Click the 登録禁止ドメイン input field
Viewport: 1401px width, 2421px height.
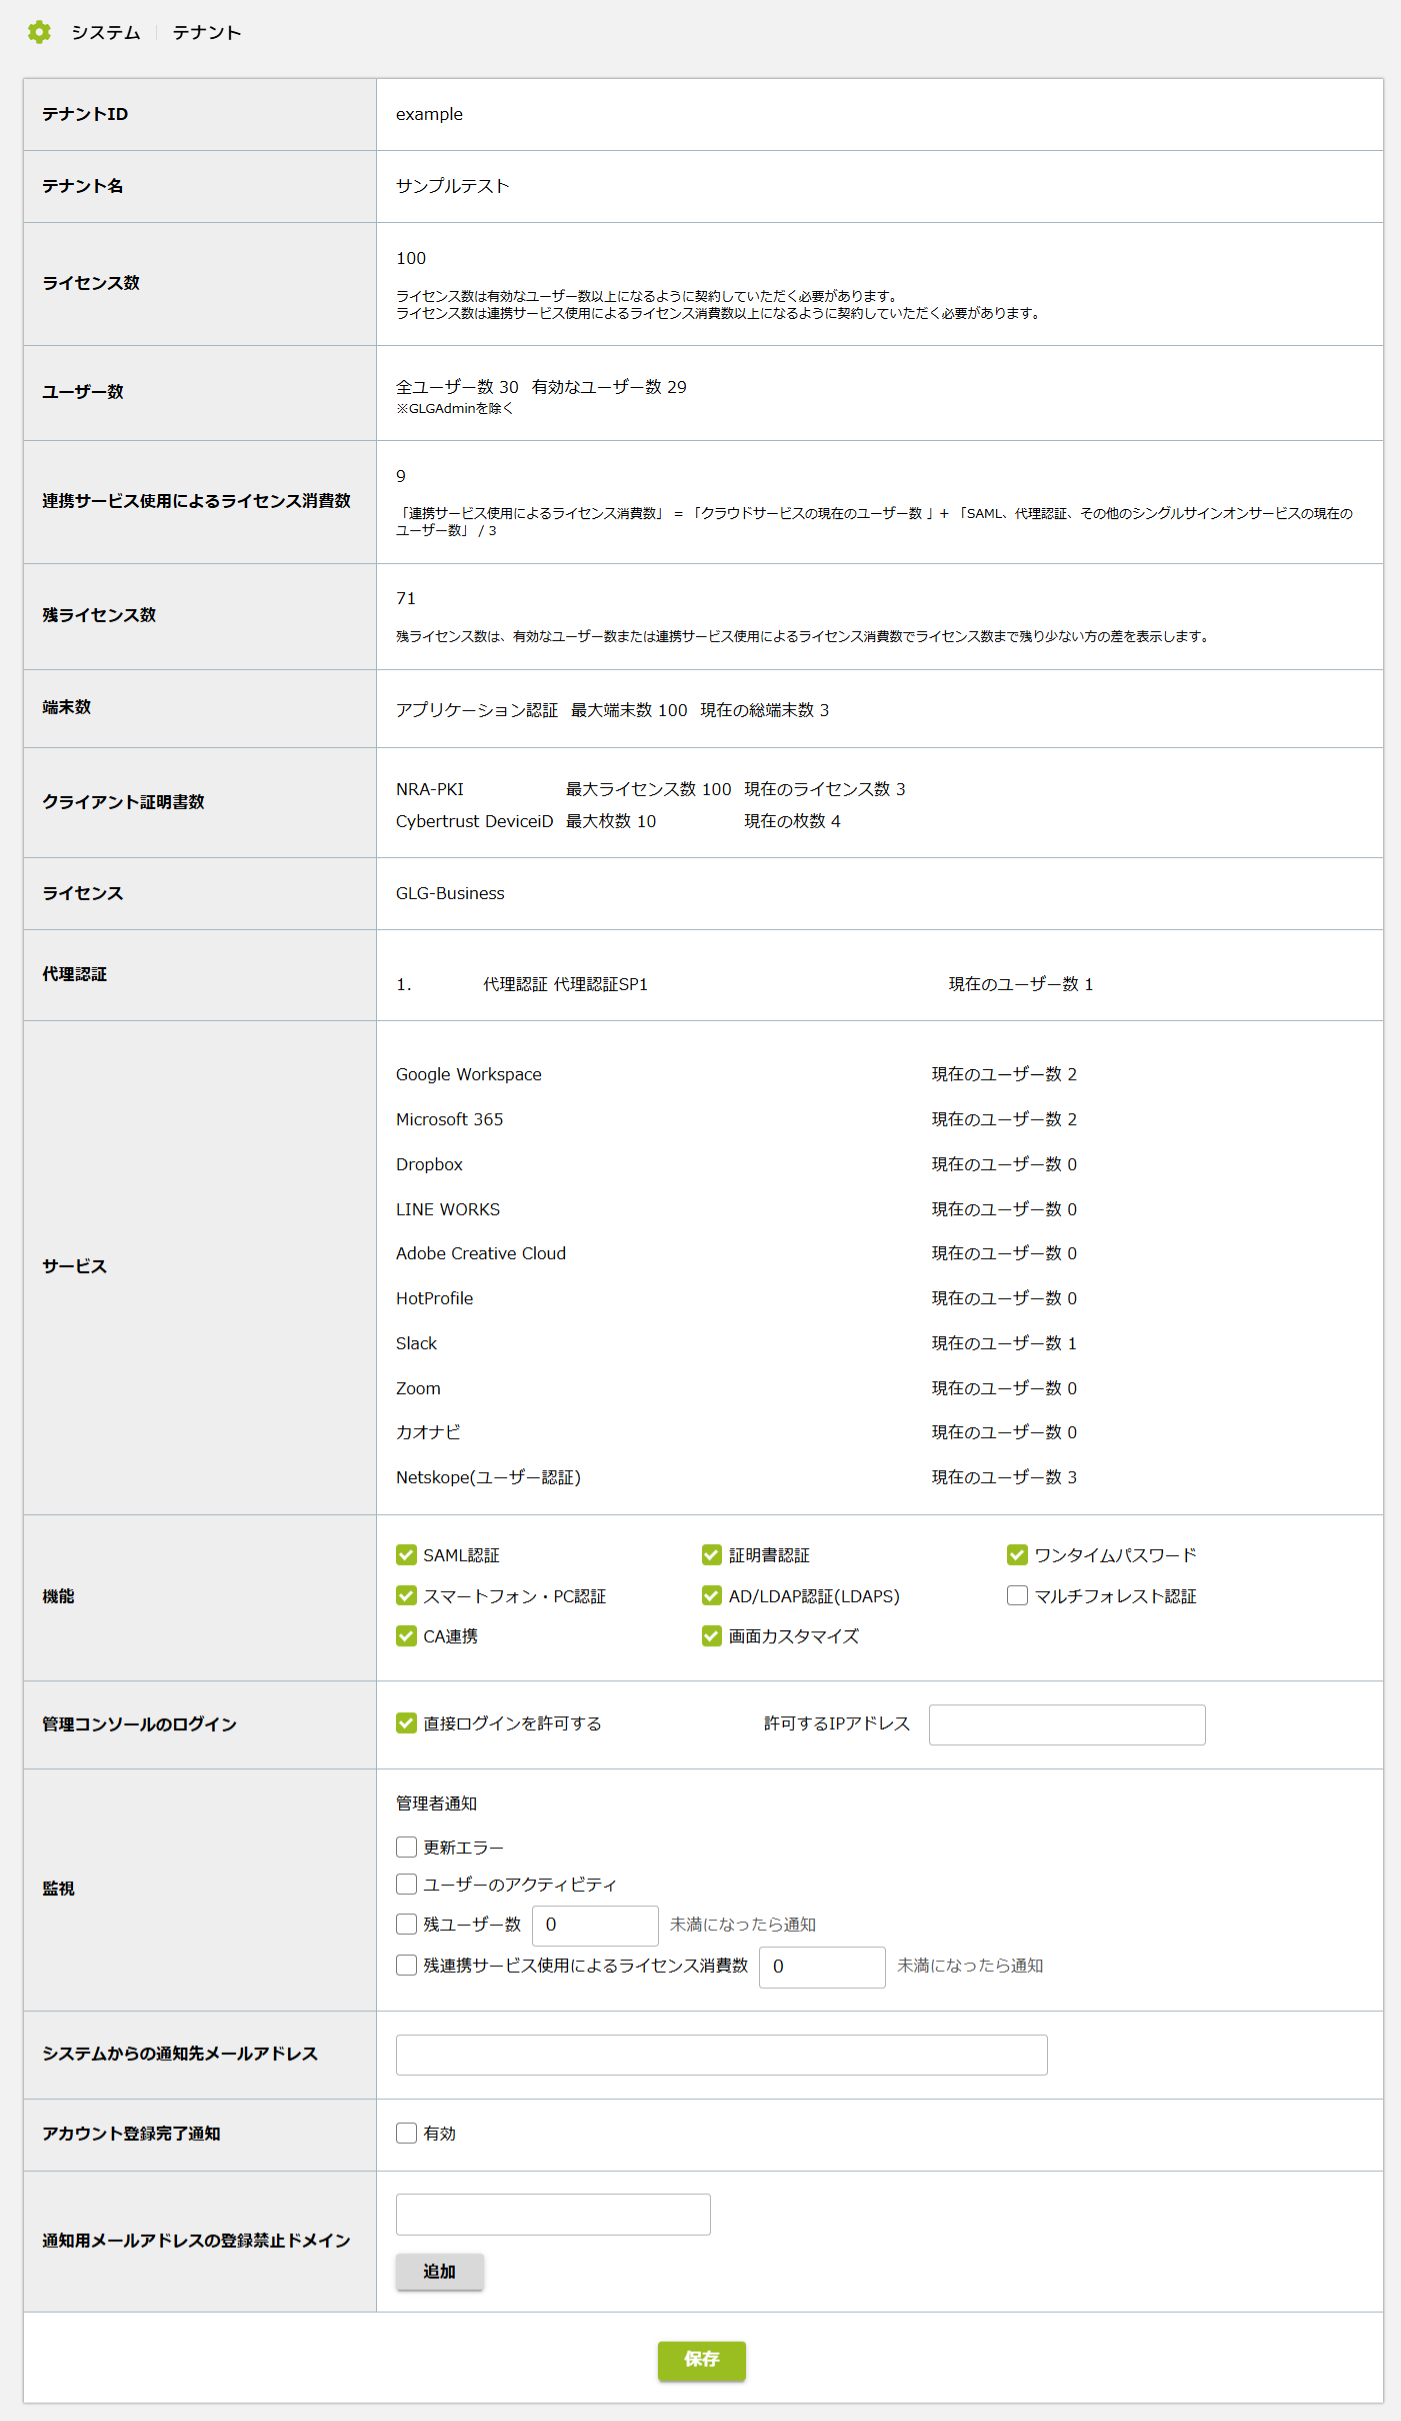click(553, 2214)
